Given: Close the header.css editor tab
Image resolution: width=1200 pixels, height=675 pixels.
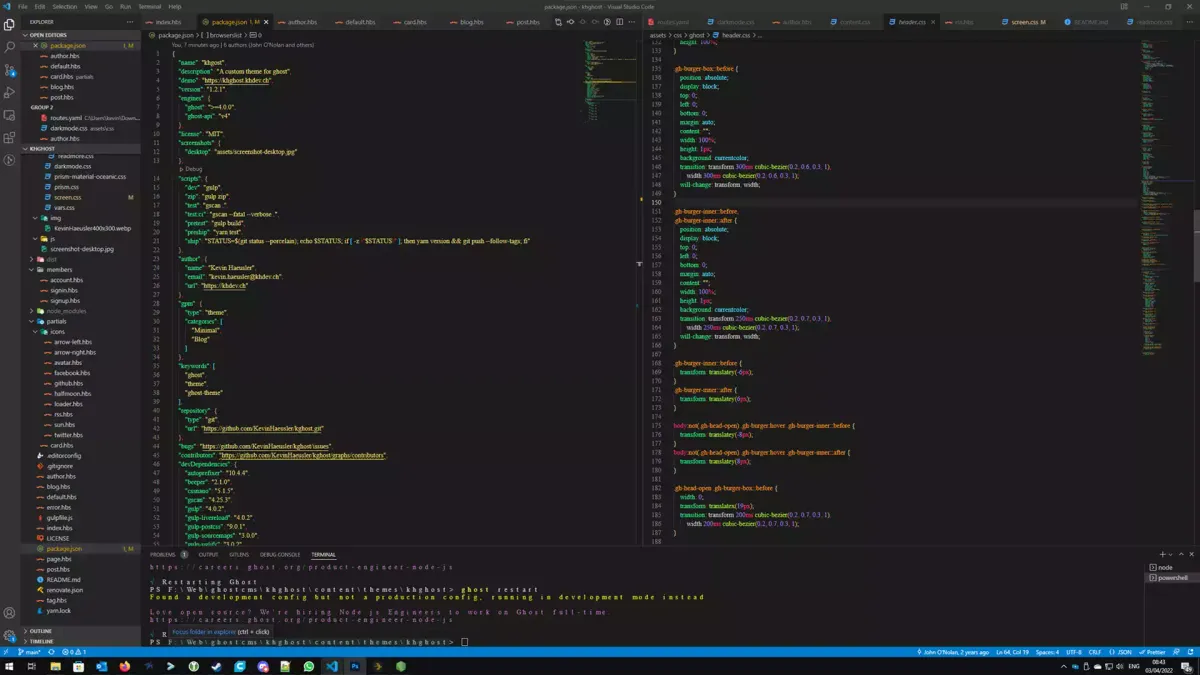Looking at the screenshot, I should 935,22.
